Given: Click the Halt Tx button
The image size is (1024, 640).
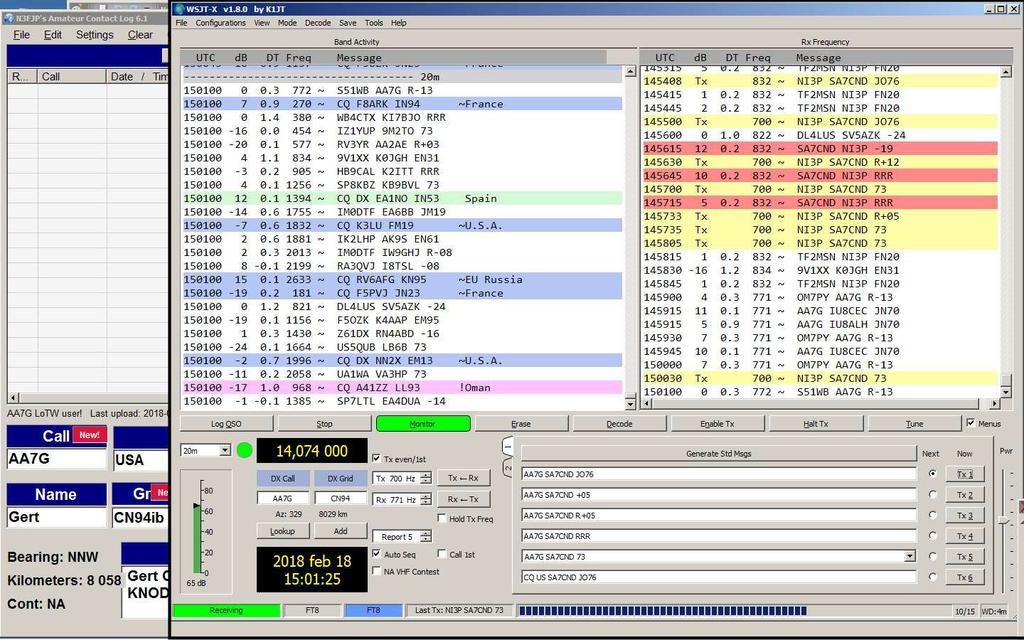Looking at the screenshot, I should click(816, 424).
